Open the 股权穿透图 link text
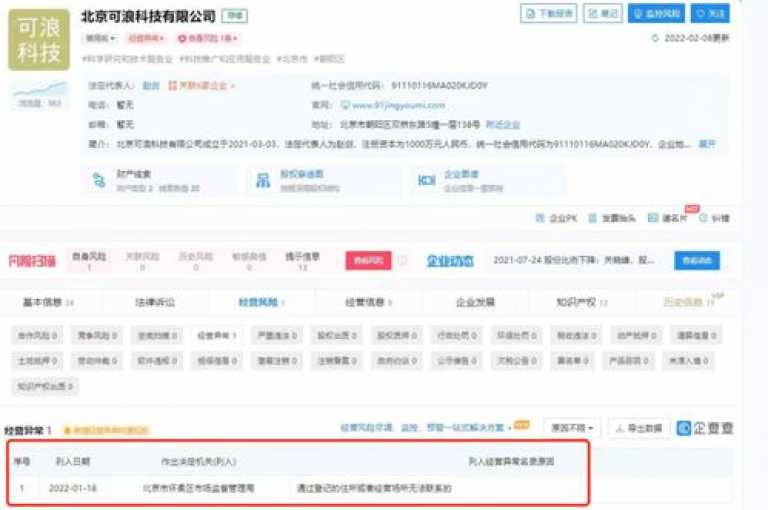768x510 pixels. click(x=301, y=174)
